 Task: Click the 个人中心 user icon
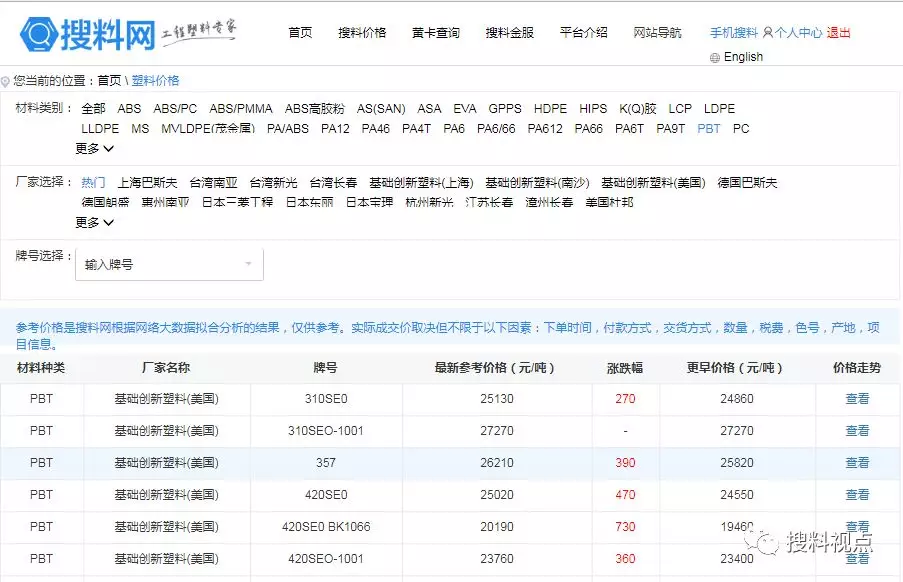(x=767, y=33)
